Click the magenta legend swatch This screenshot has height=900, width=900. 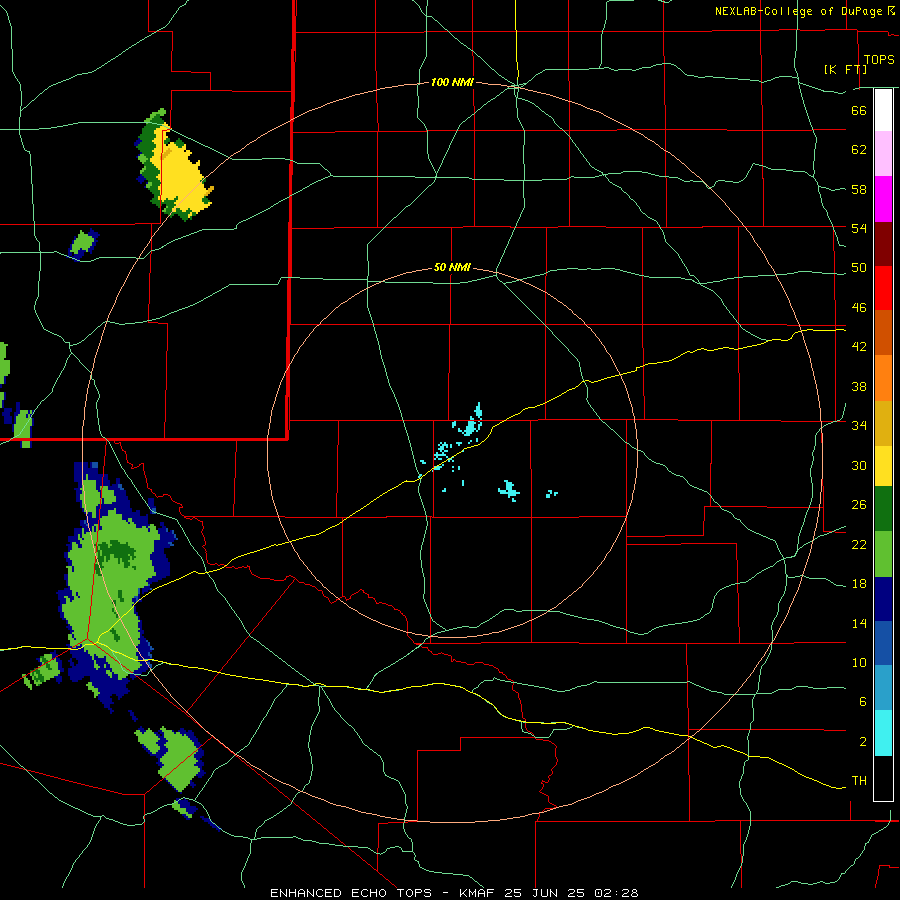(883, 199)
